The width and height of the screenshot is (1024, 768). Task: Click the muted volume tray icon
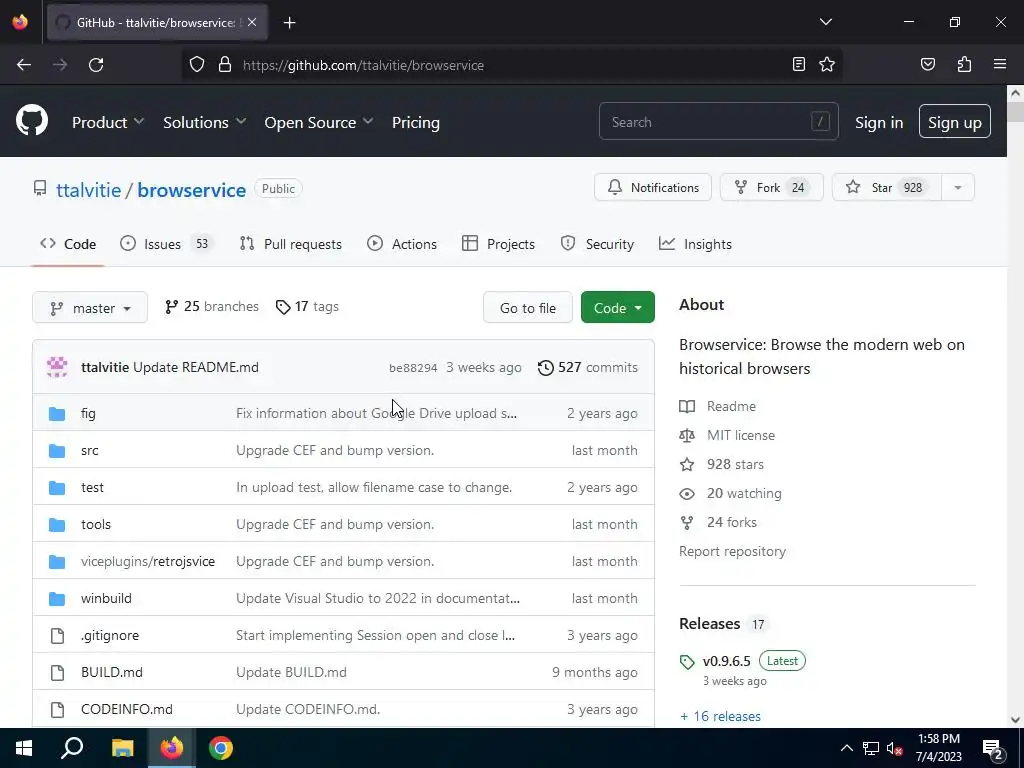894,748
